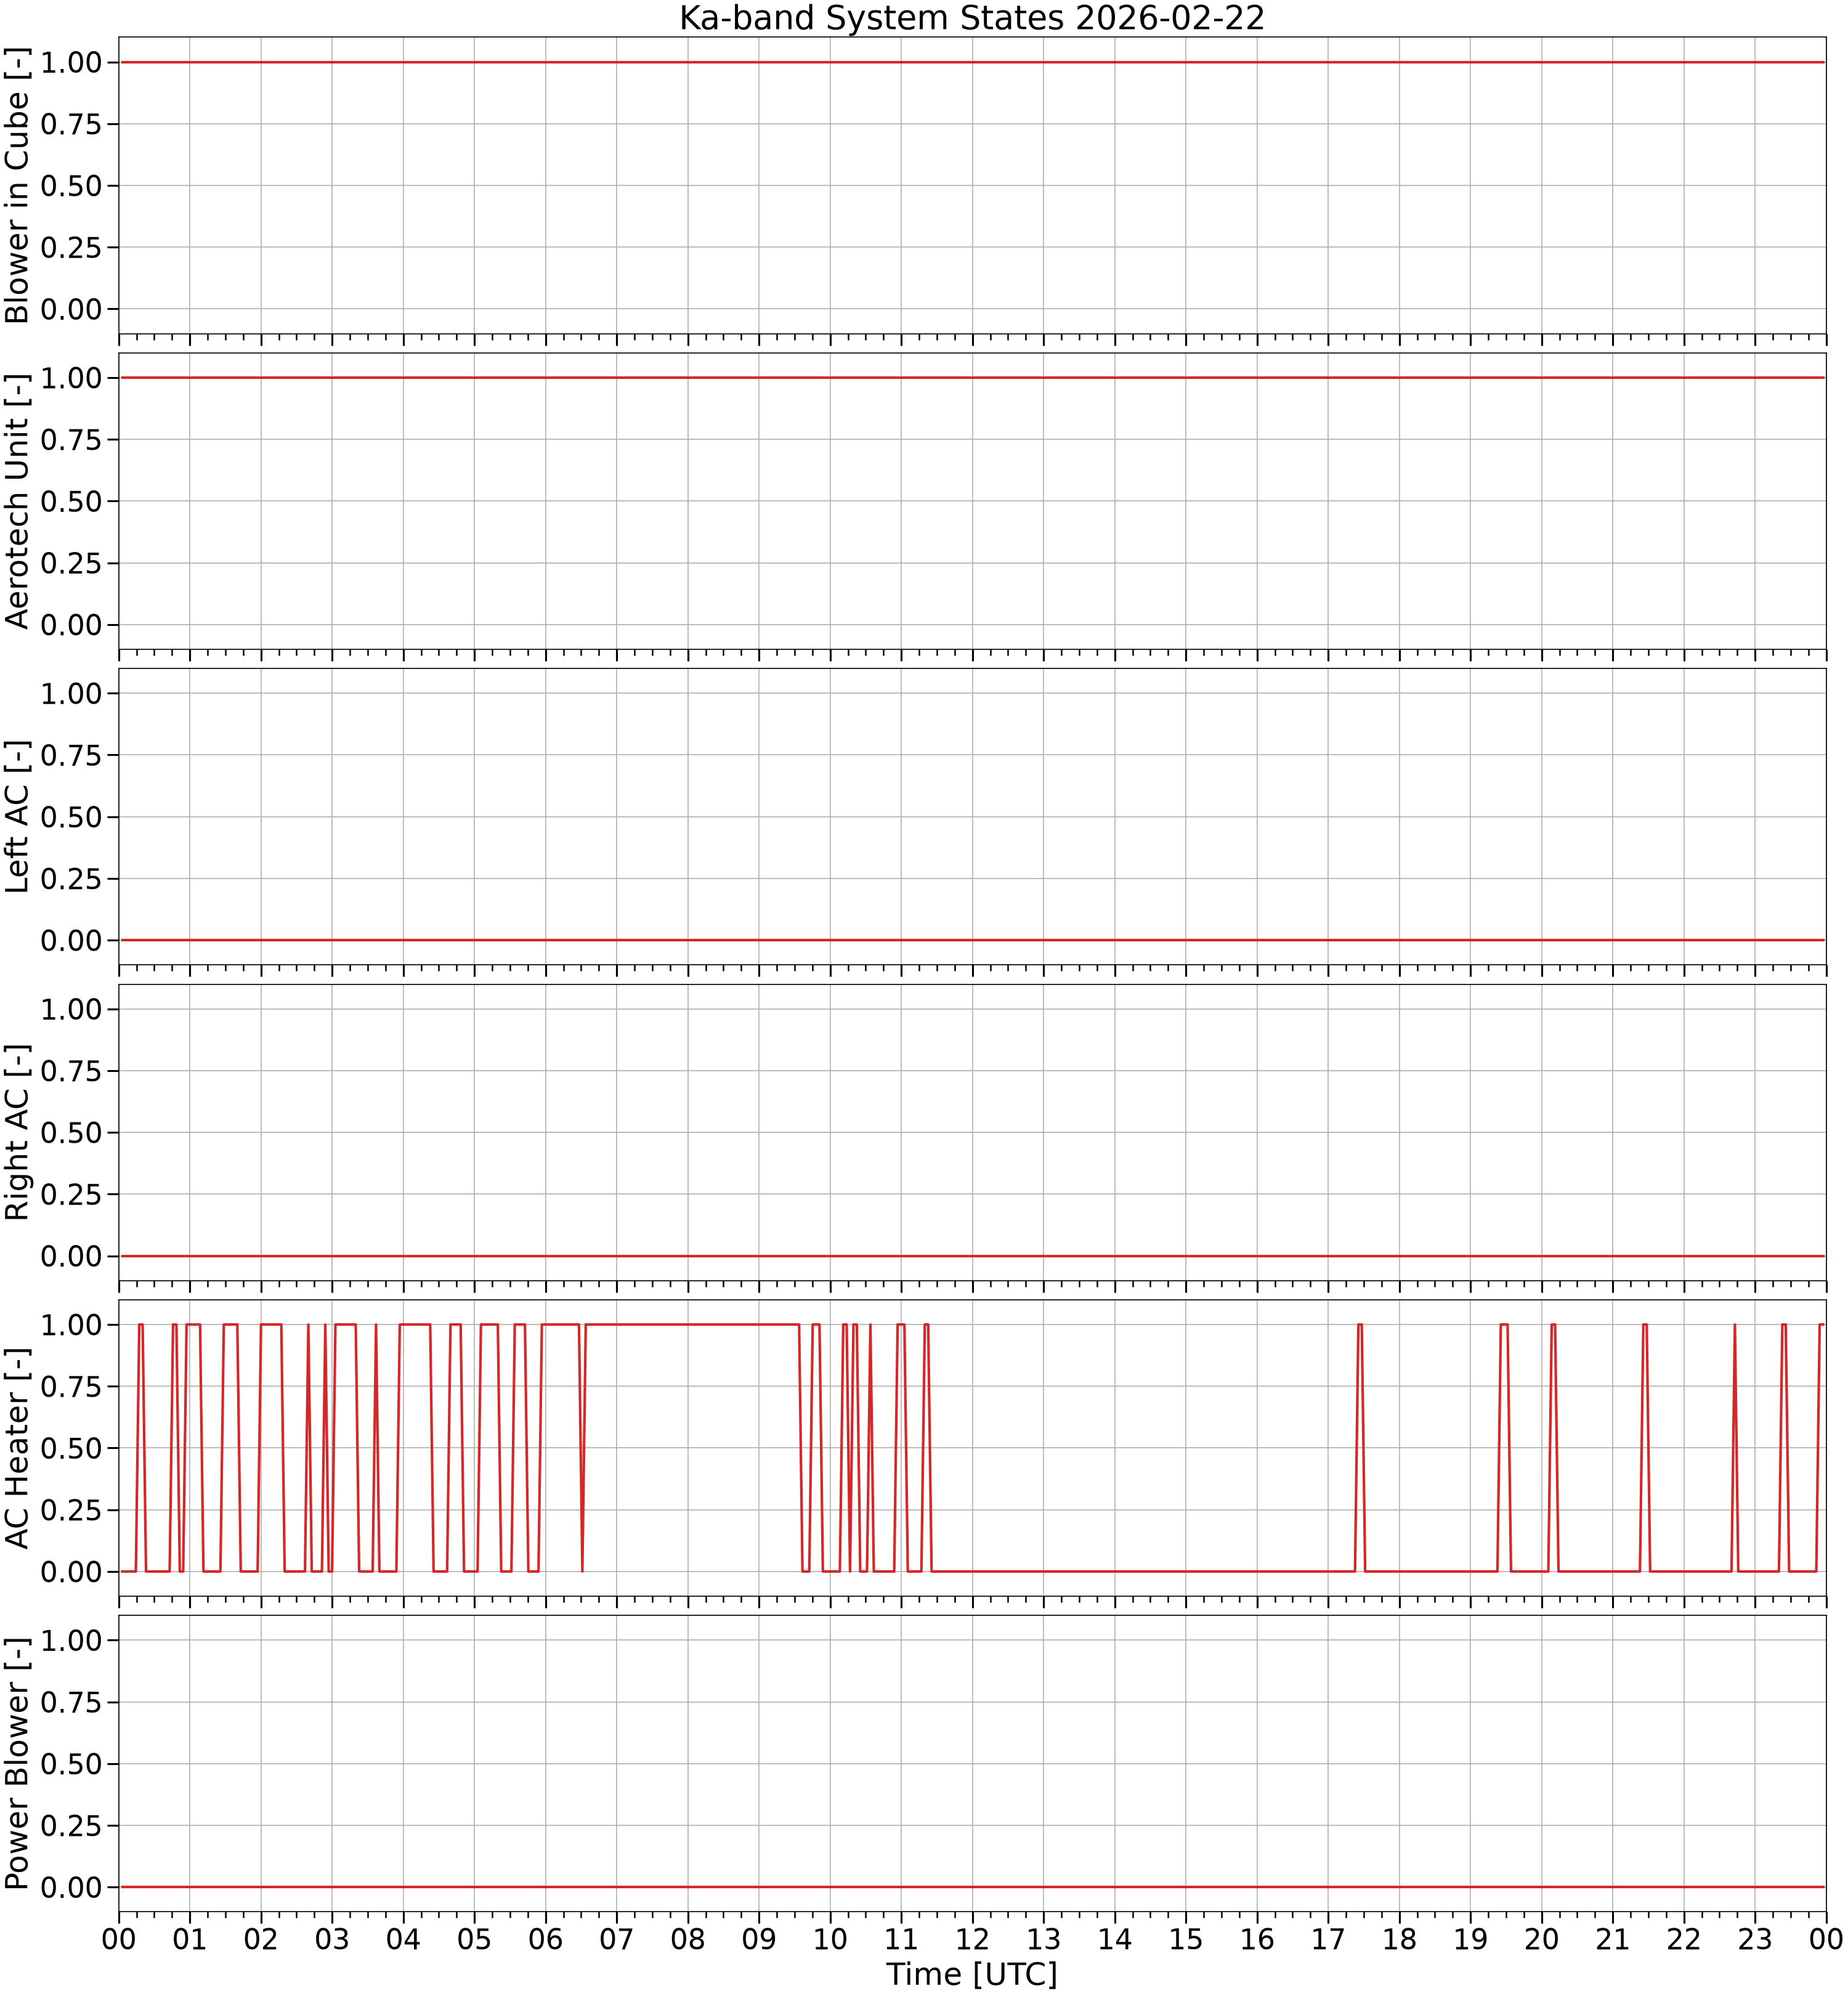Screen dimensions: 1848x1996
Task: Click the Aerotech Unit axis label
Action: click(17, 501)
